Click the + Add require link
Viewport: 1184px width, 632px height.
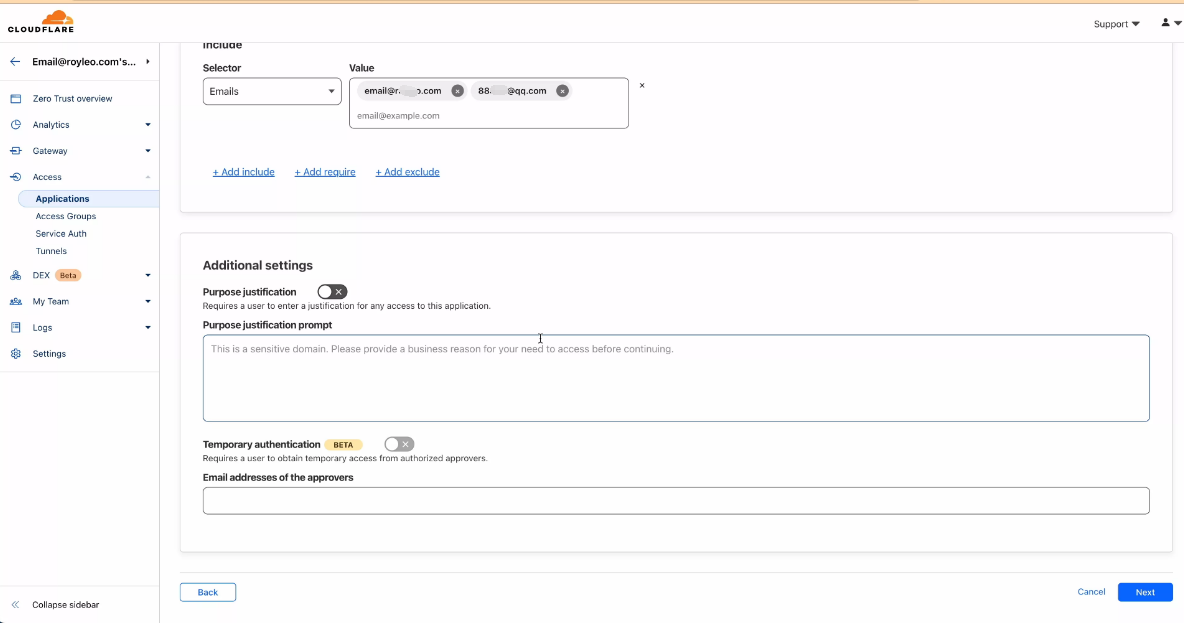click(x=325, y=172)
